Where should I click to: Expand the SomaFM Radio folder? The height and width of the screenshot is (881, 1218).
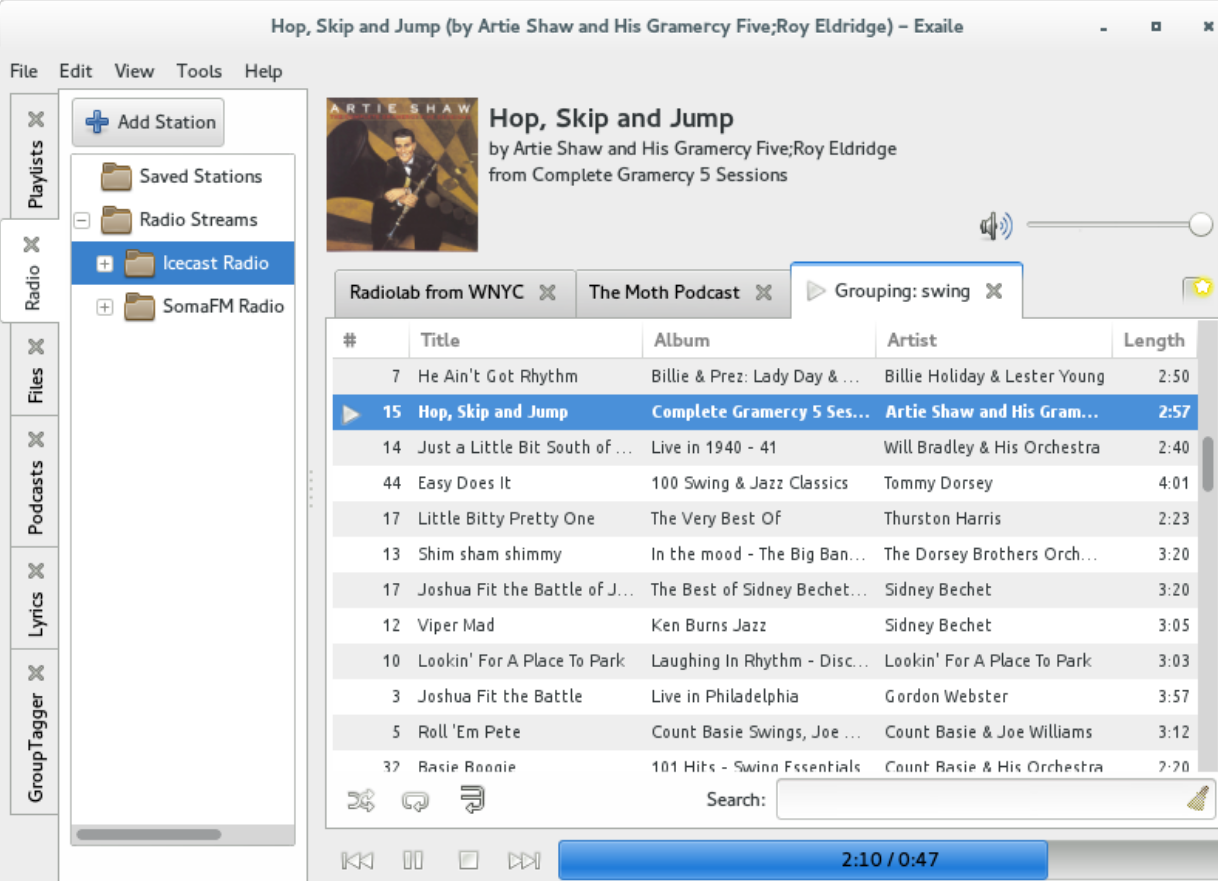[105, 307]
